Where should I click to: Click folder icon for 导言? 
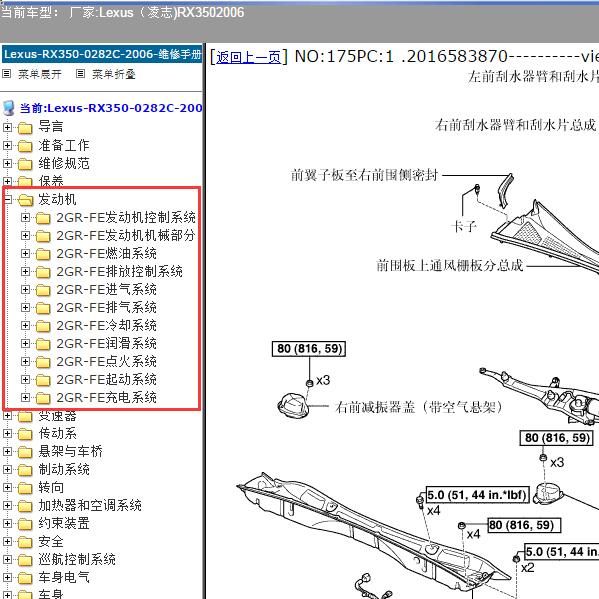tap(25, 128)
